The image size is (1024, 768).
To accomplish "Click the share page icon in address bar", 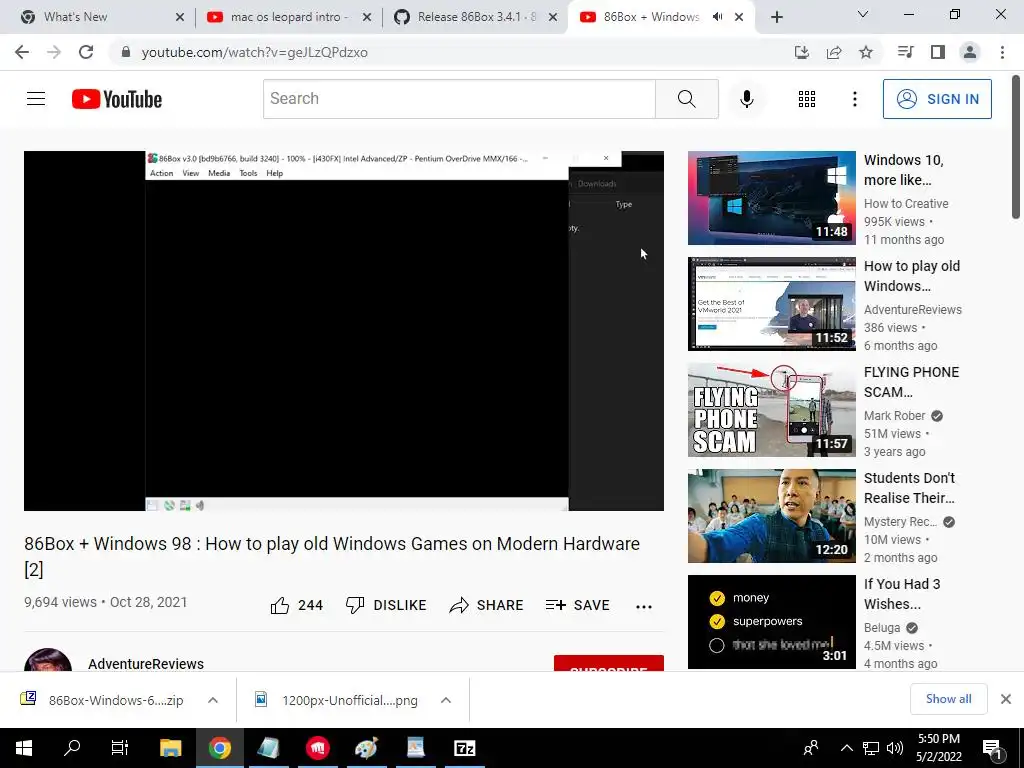I will tap(834, 52).
